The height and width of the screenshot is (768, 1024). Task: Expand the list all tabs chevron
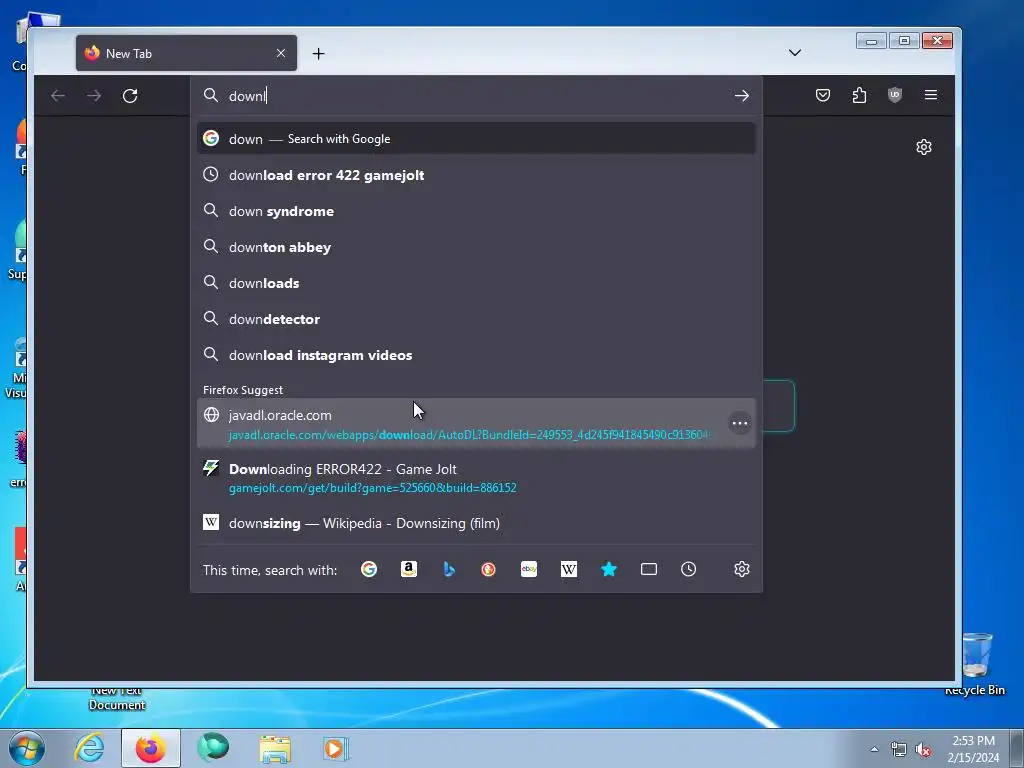pyautogui.click(x=795, y=53)
